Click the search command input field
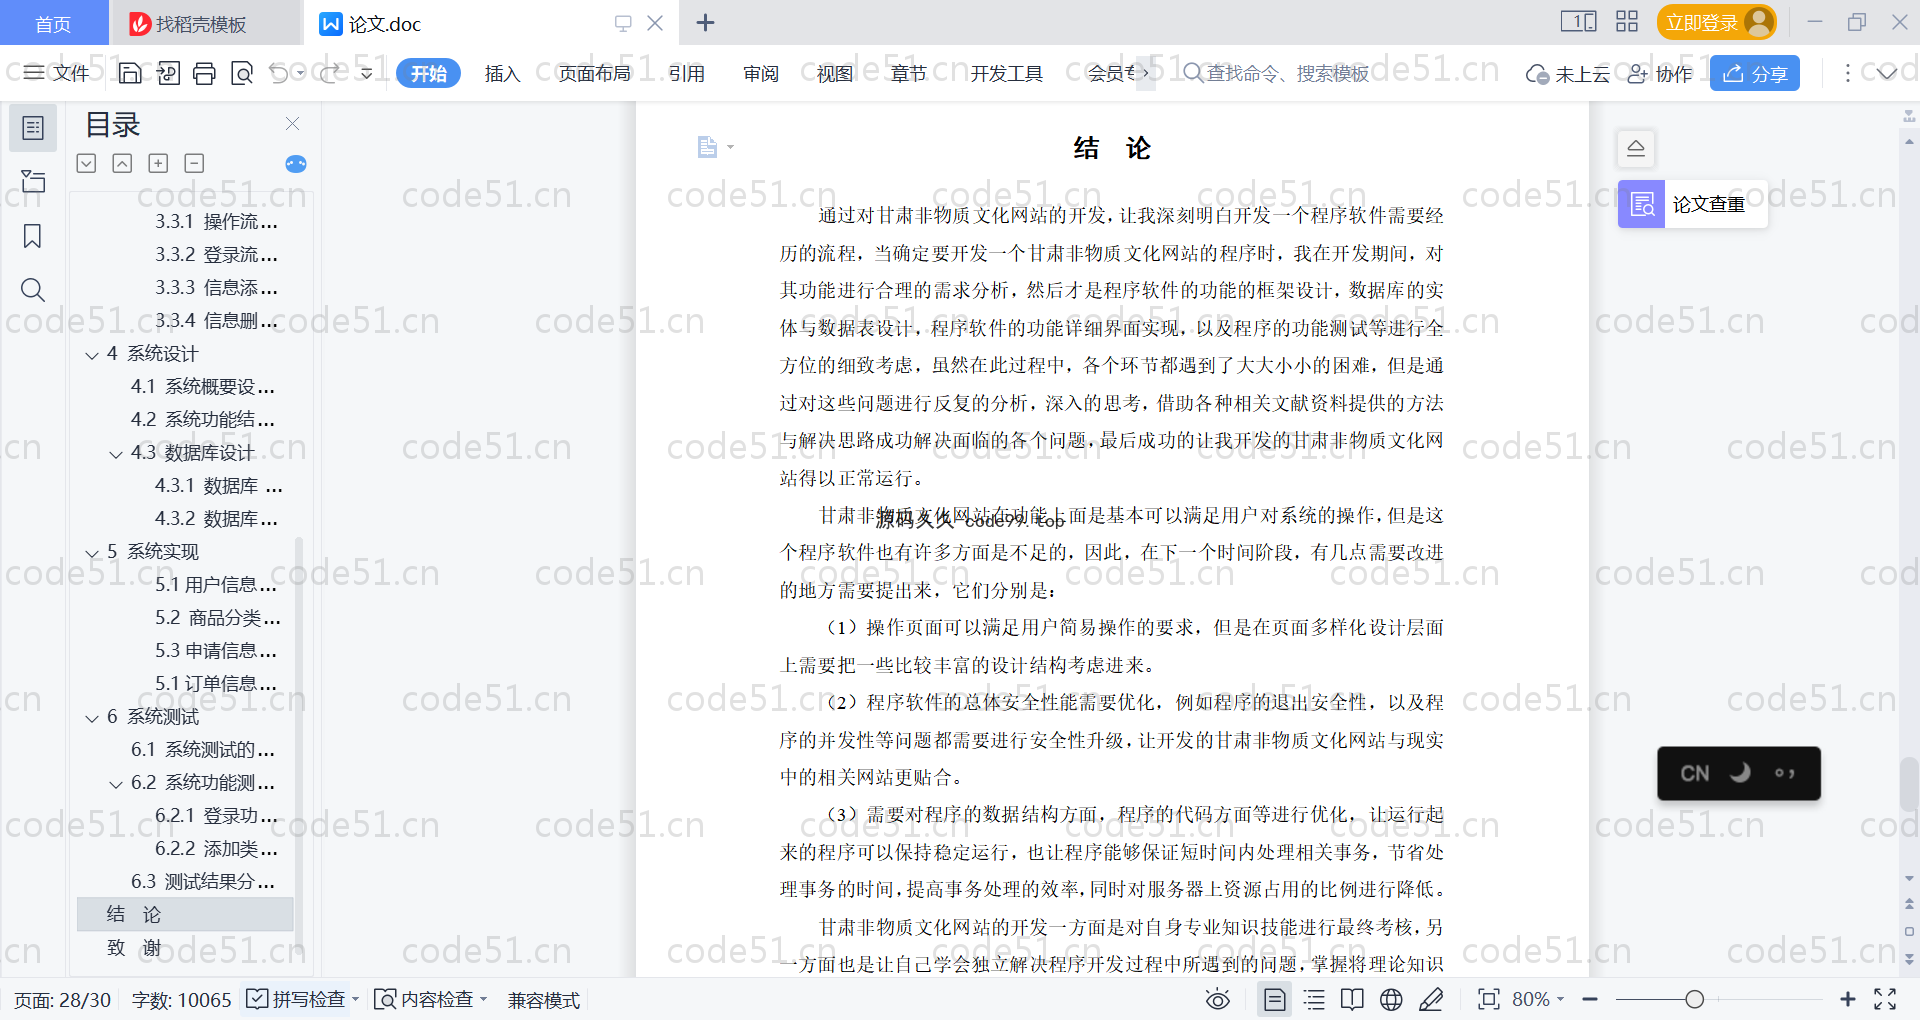1920x1020 pixels. [x=1288, y=73]
